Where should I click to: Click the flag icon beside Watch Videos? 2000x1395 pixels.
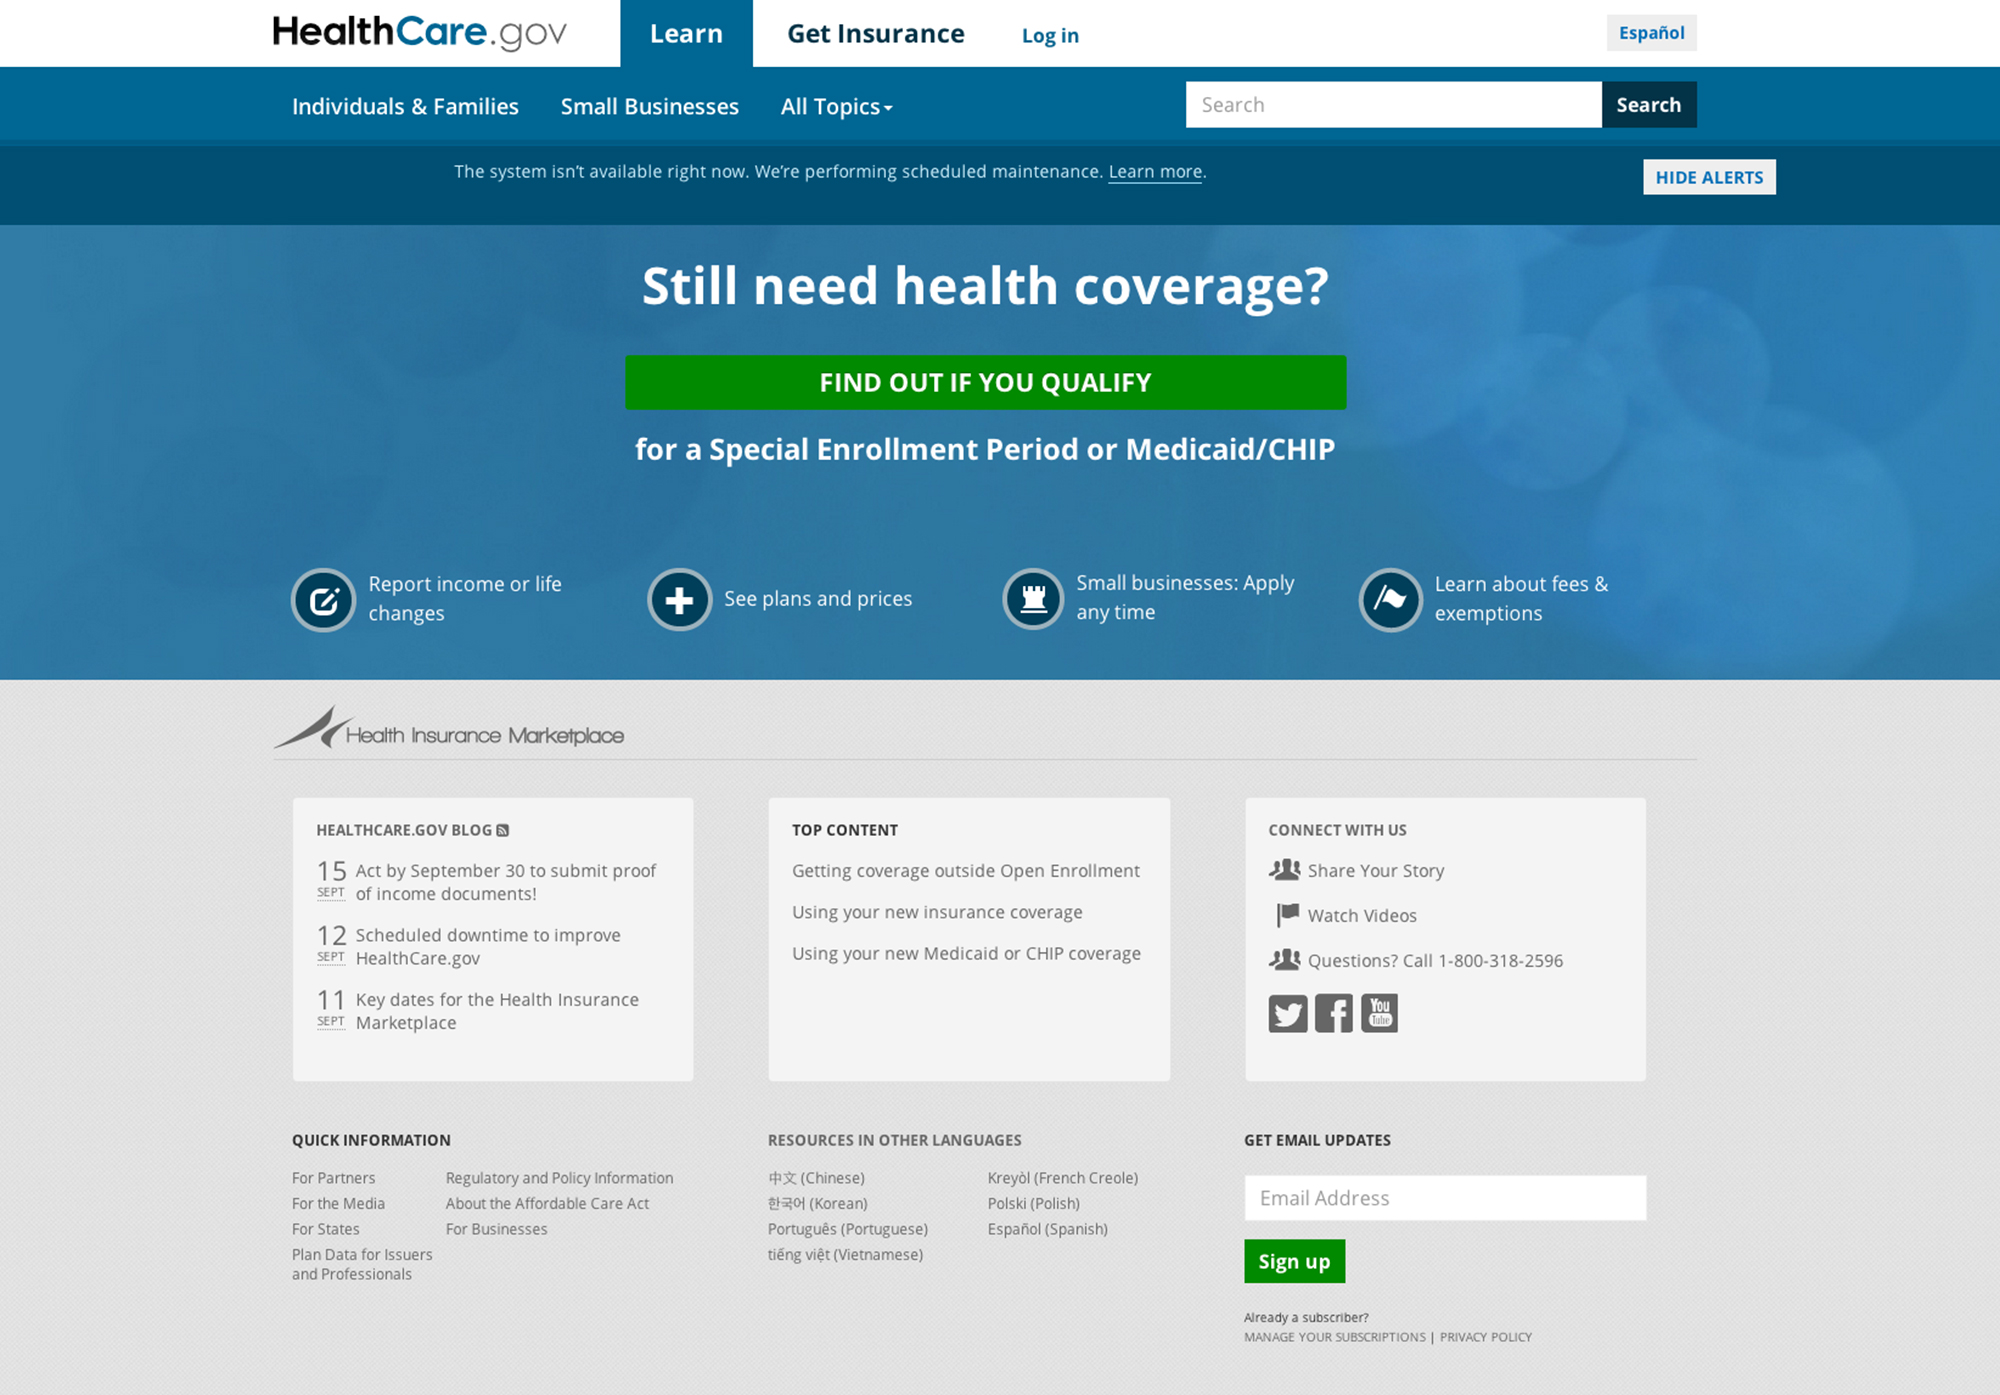[x=1287, y=915]
